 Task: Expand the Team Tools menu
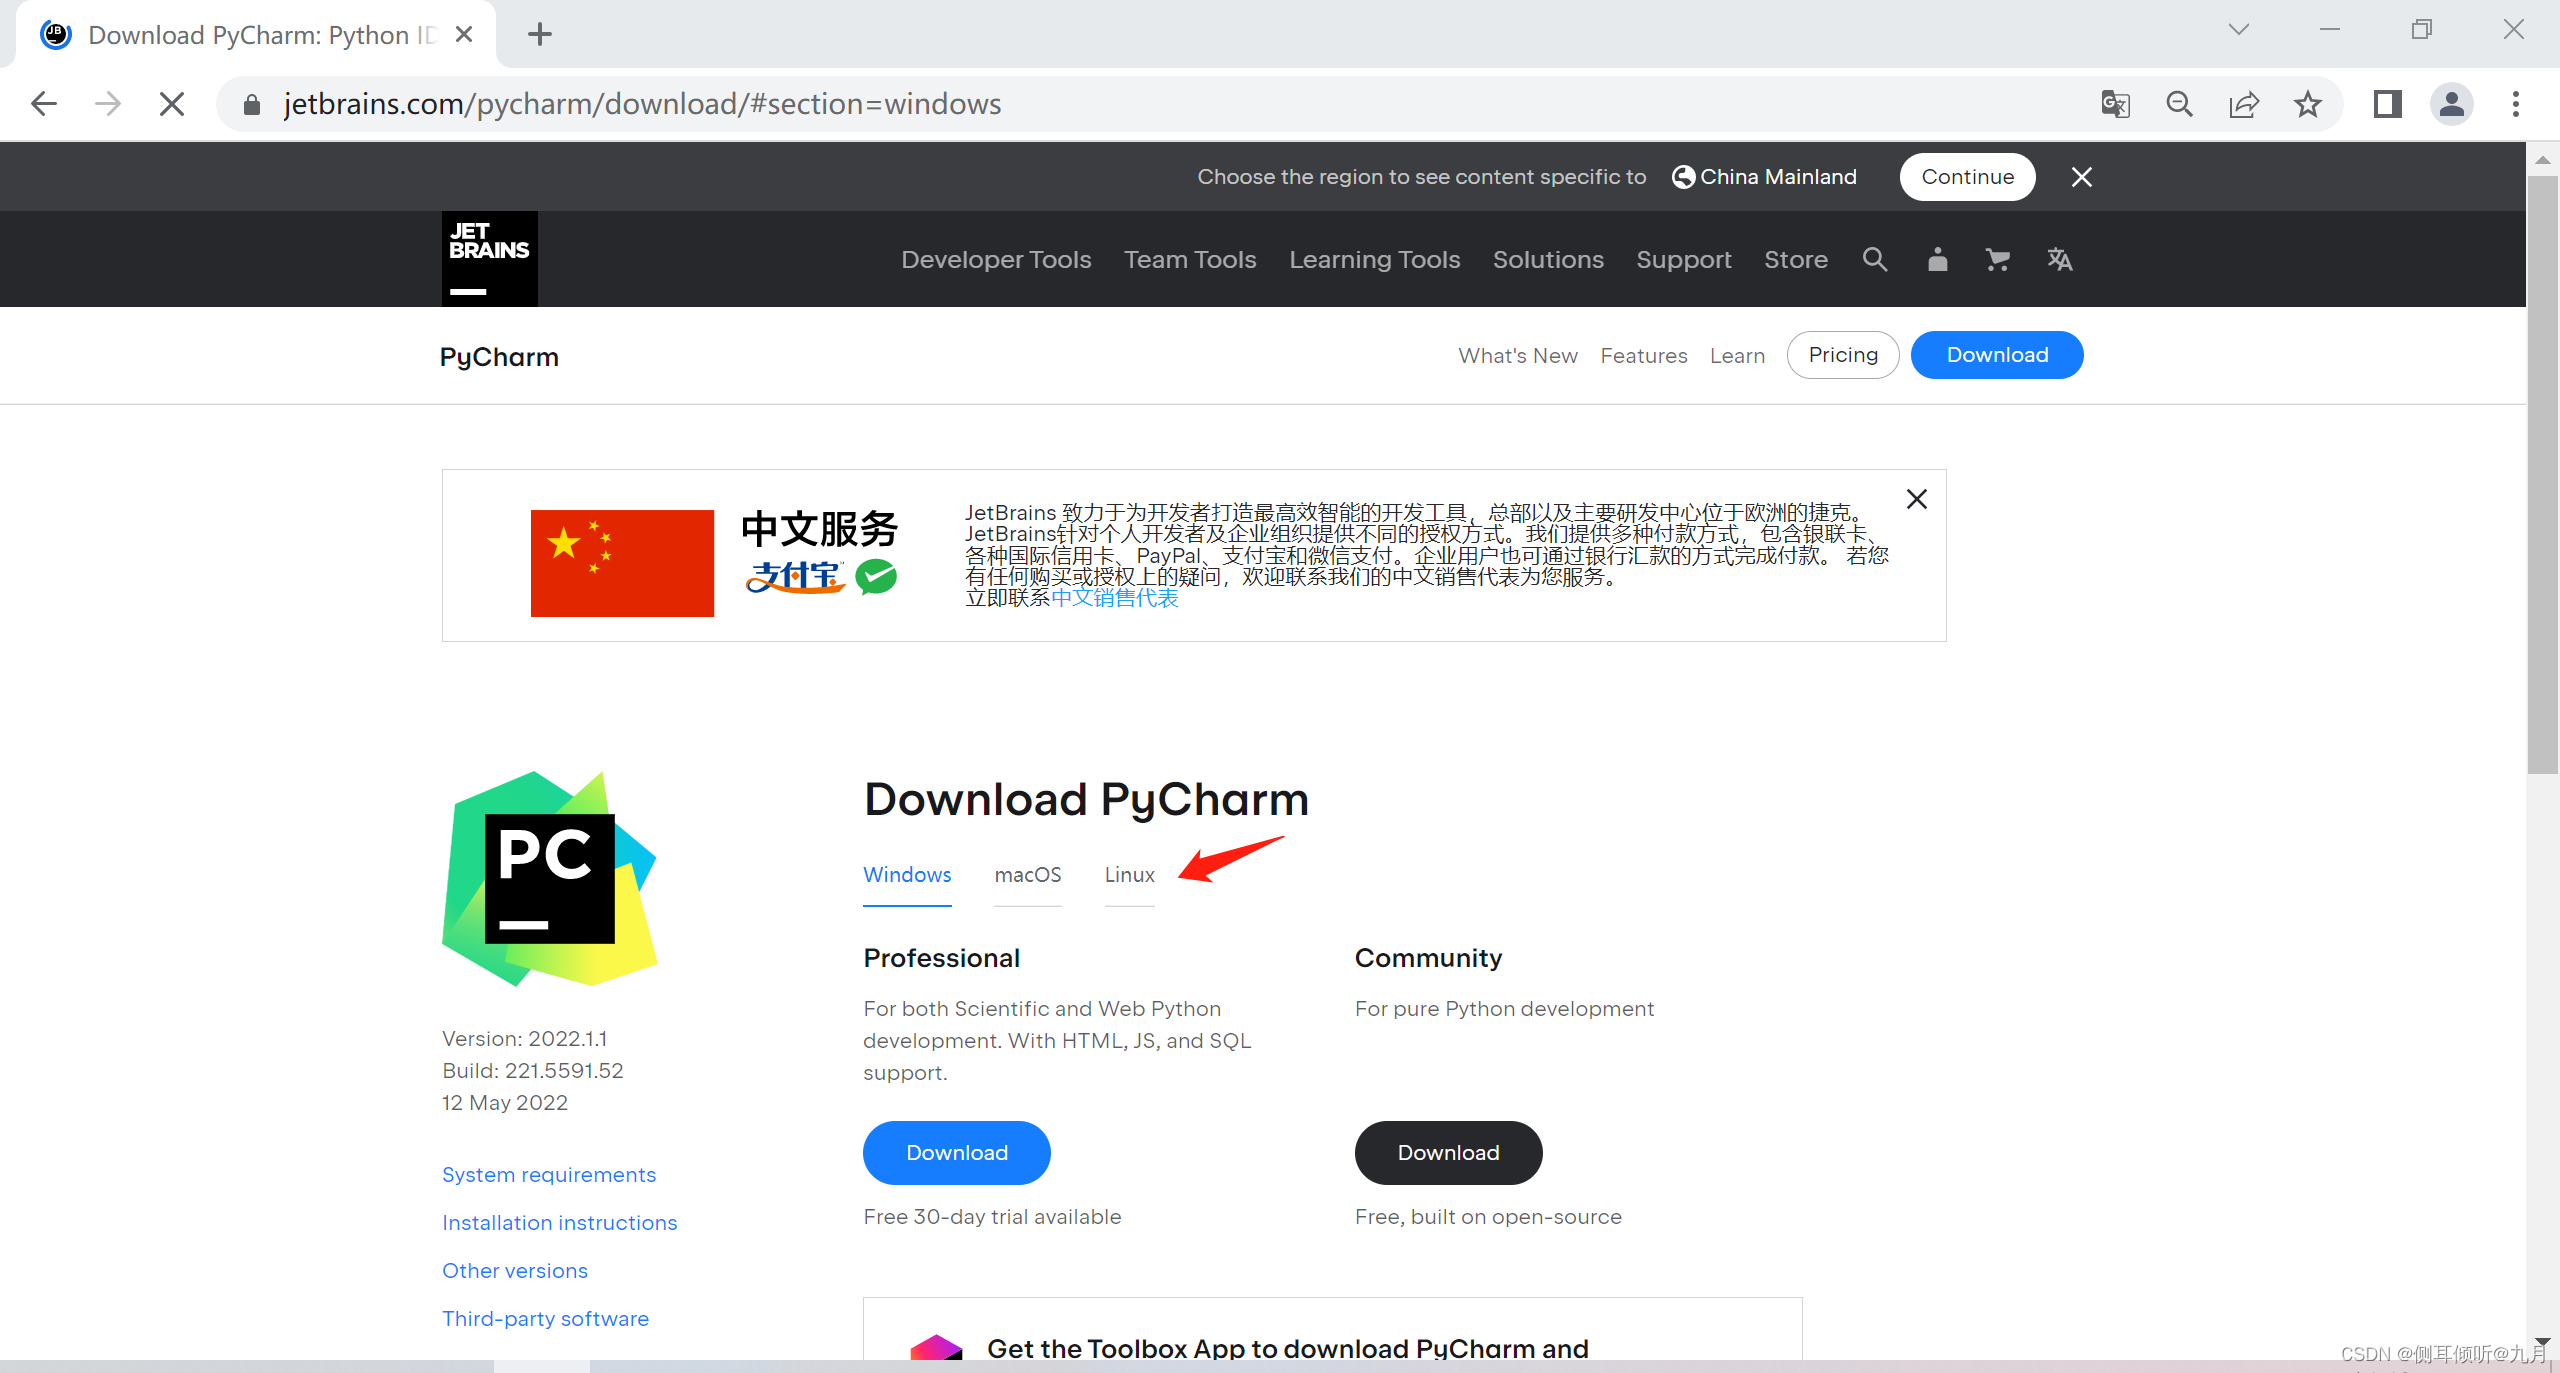coord(1190,260)
